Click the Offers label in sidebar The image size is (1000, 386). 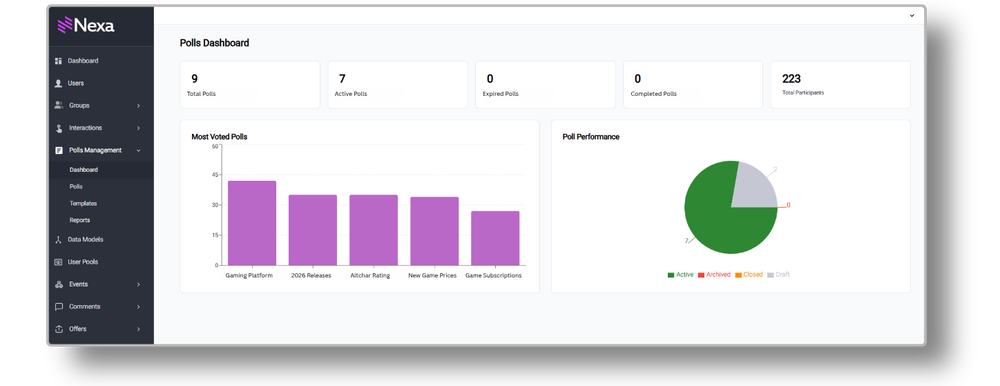[78, 329]
